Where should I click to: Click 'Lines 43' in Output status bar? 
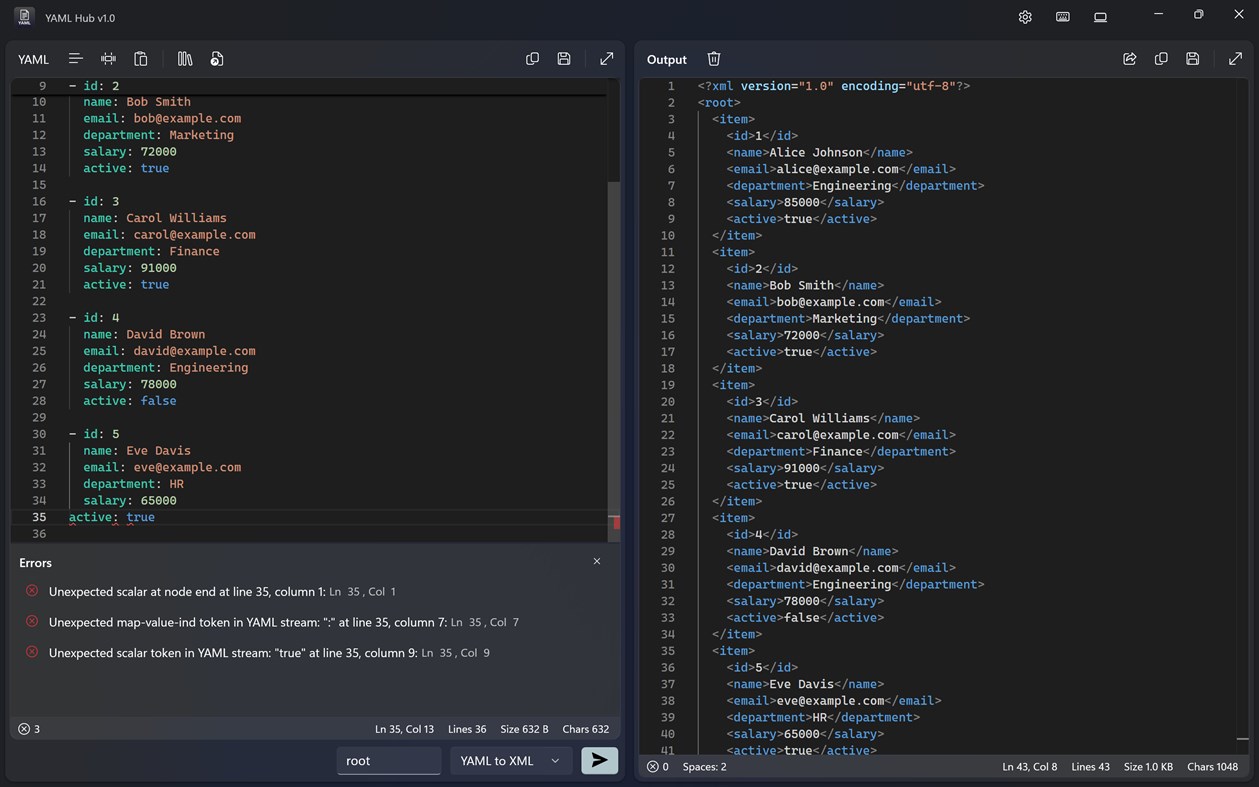coord(1090,767)
